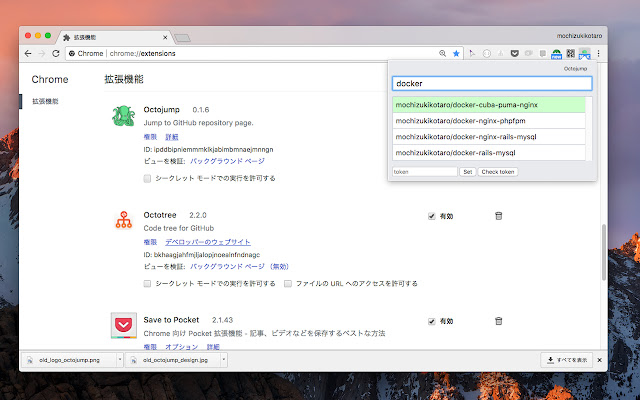This screenshot has width=640, height=400.
Task: Click the token input field
Action: pyautogui.click(x=424, y=172)
